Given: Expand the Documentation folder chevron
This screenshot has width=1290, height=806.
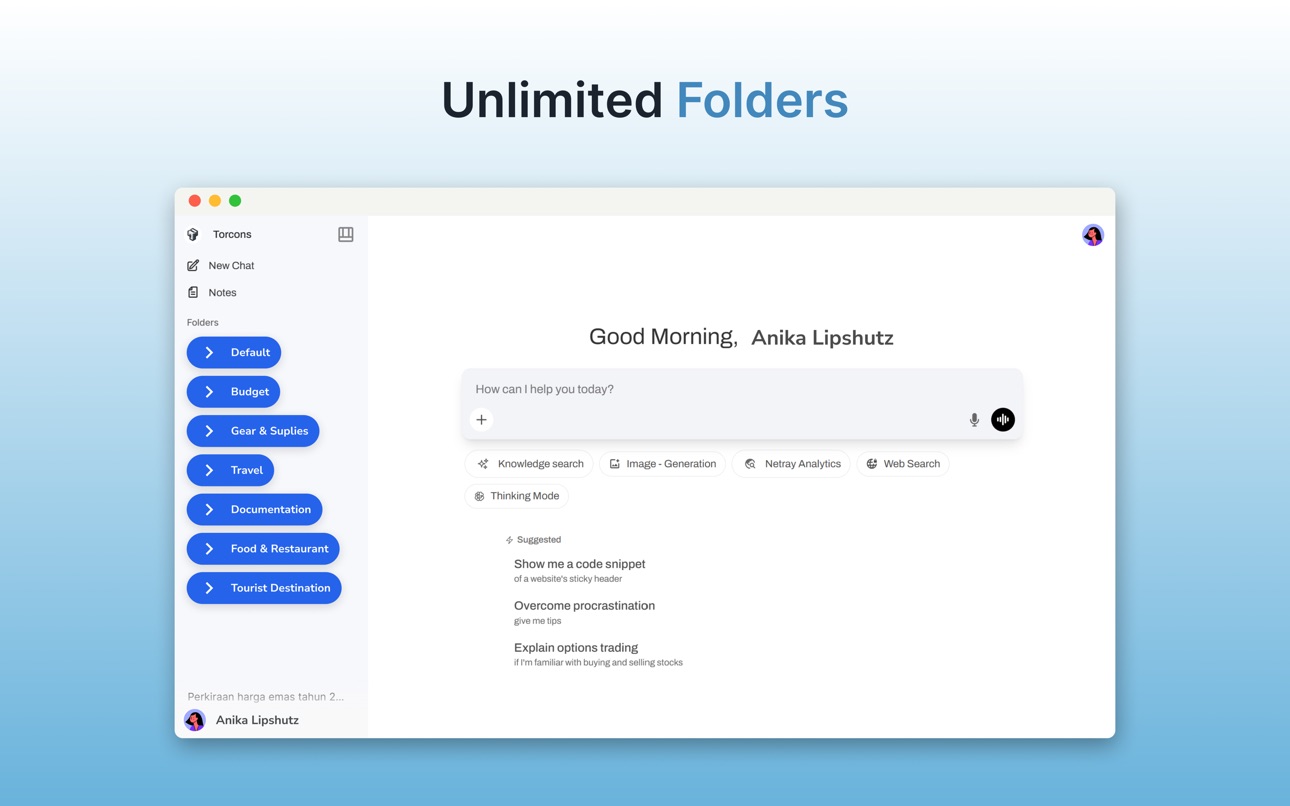Looking at the screenshot, I should [209, 510].
